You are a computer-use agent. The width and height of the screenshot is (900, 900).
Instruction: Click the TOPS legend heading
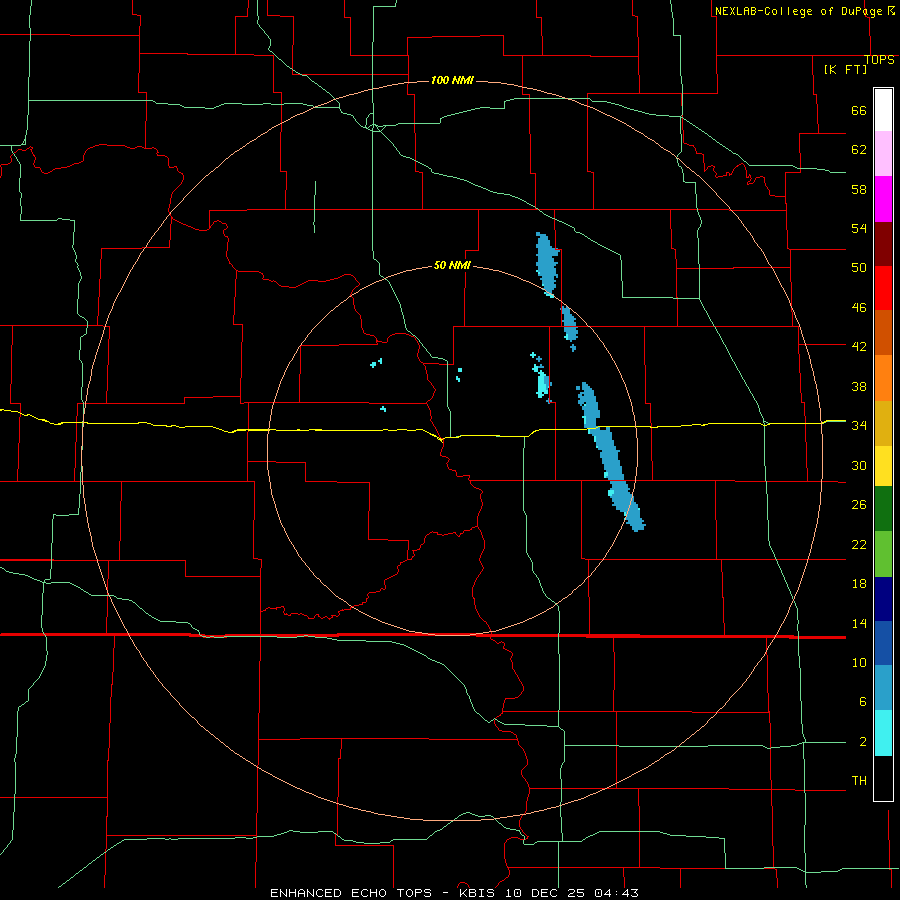[879, 60]
